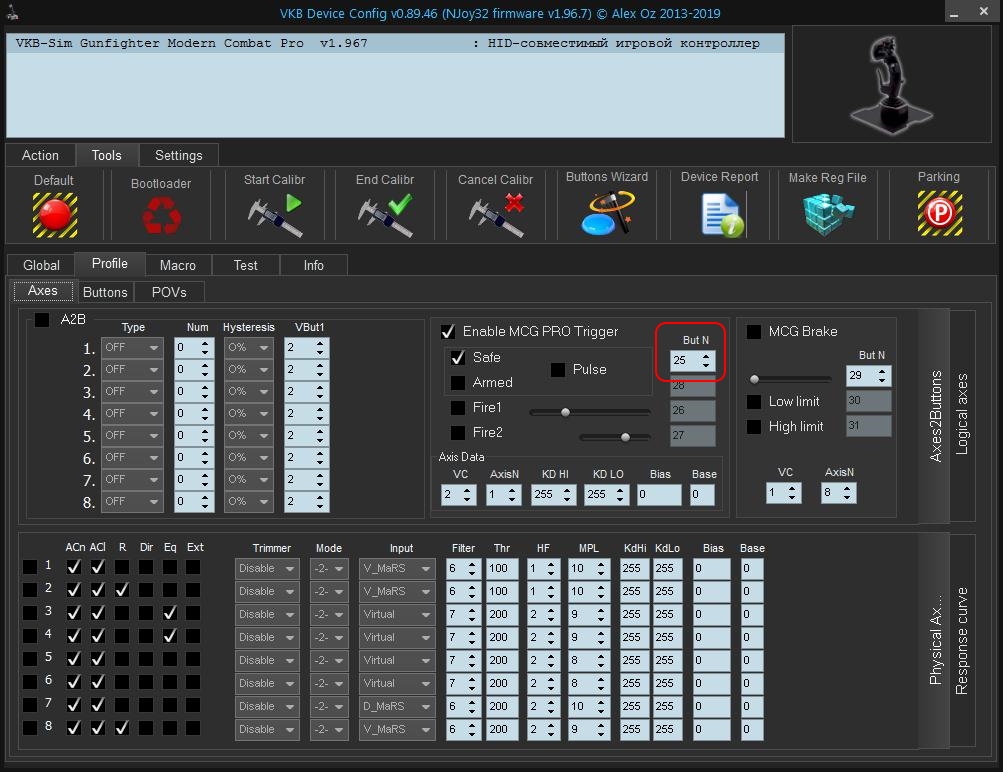This screenshot has width=1003, height=772.
Task: Click the Fire1 threshold slider
Action: pos(590,413)
